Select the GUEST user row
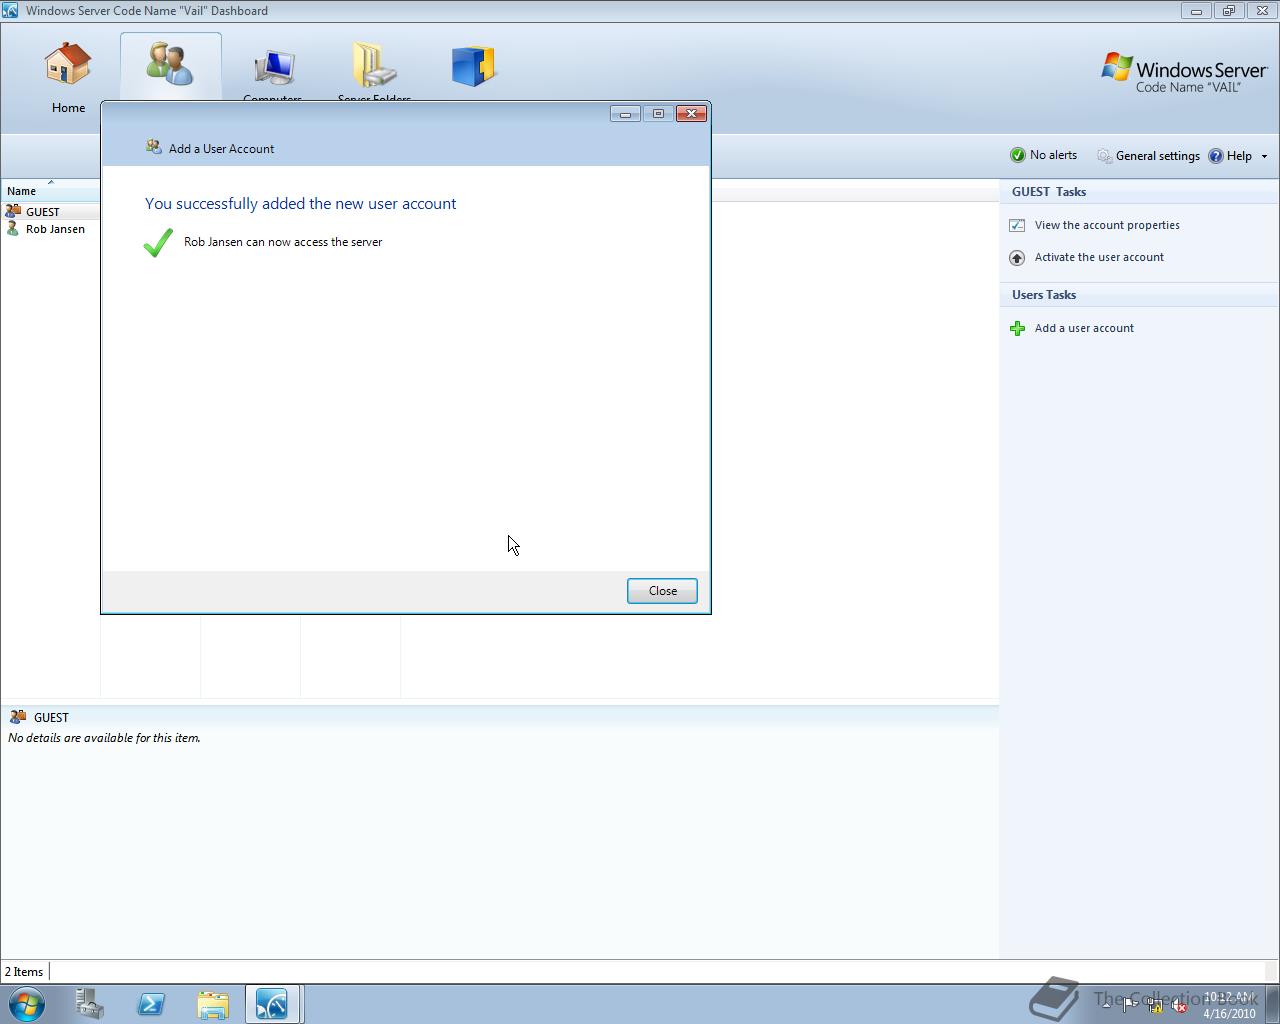The height and width of the screenshot is (1024, 1280). (x=50, y=212)
